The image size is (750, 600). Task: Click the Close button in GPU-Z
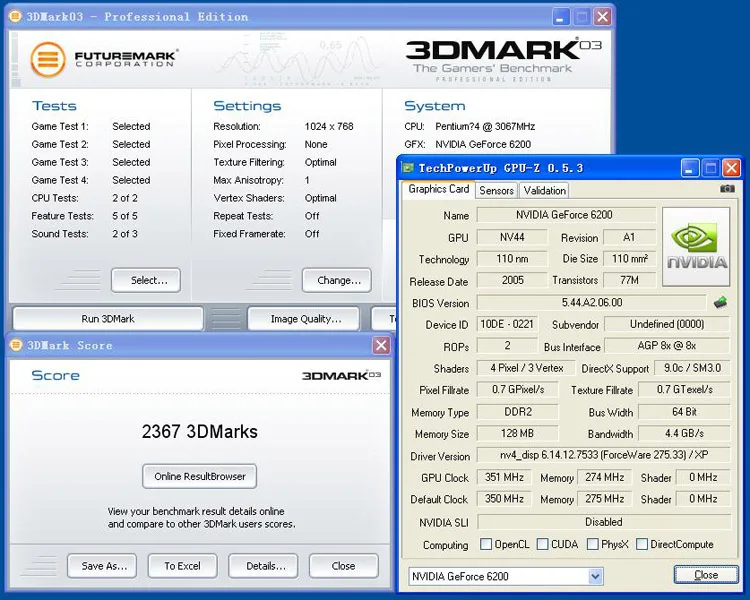tap(706, 575)
